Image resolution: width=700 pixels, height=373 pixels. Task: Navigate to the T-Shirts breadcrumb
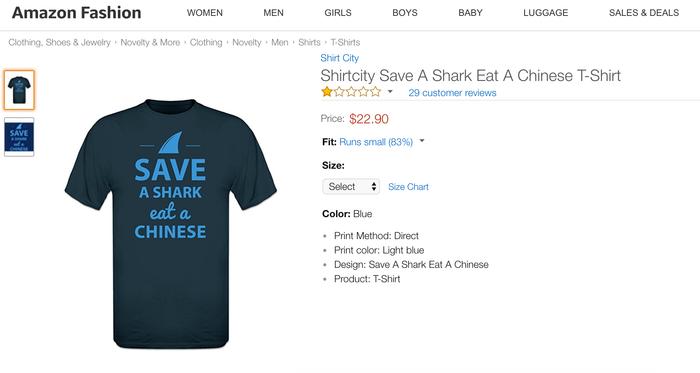pyautogui.click(x=345, y=42)
